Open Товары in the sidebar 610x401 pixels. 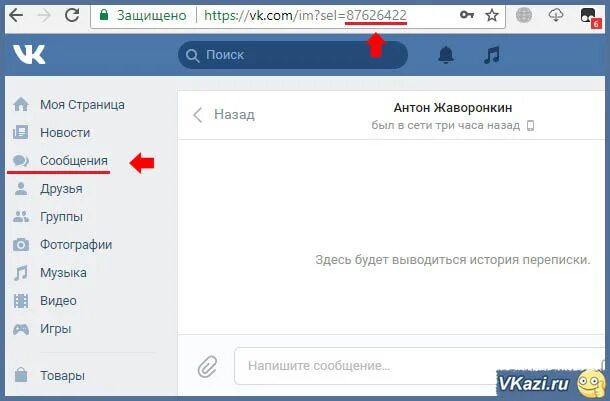[62, 375]
